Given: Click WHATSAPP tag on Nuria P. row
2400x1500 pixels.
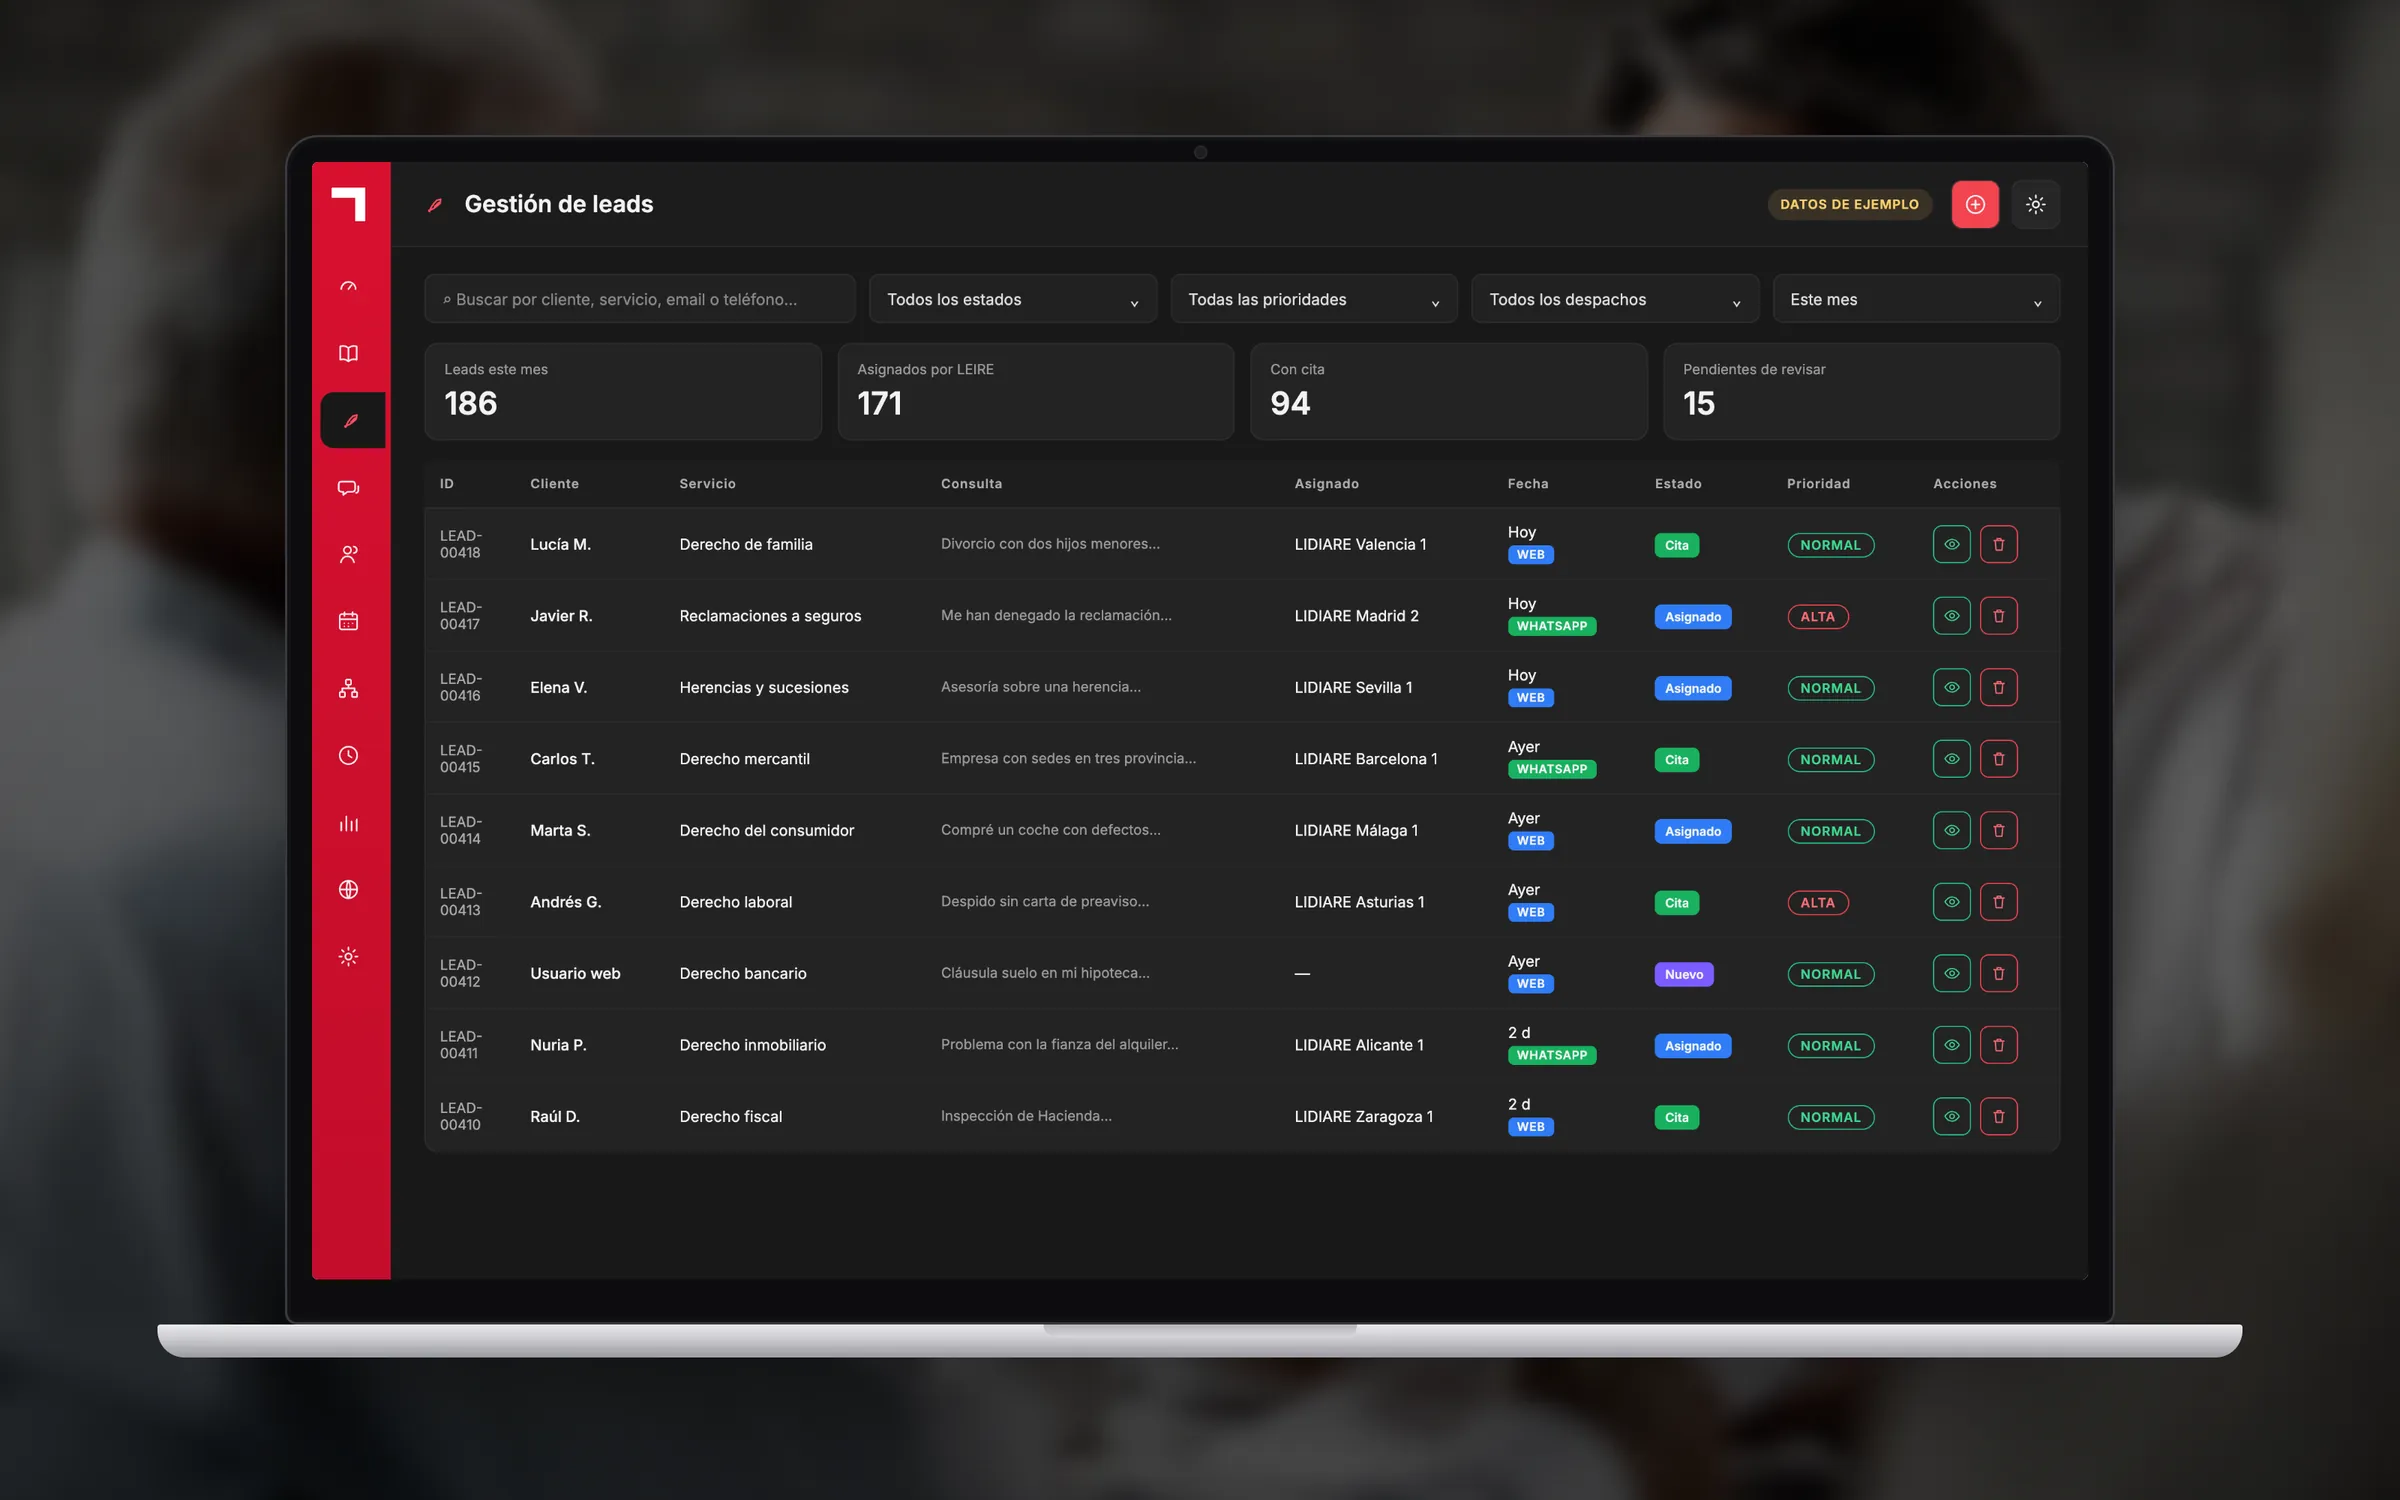Looking at the screenshot, I should click(1551, 1055).
